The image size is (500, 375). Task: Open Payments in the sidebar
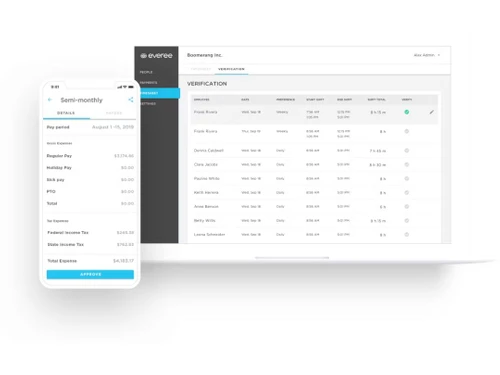[149, 83]
